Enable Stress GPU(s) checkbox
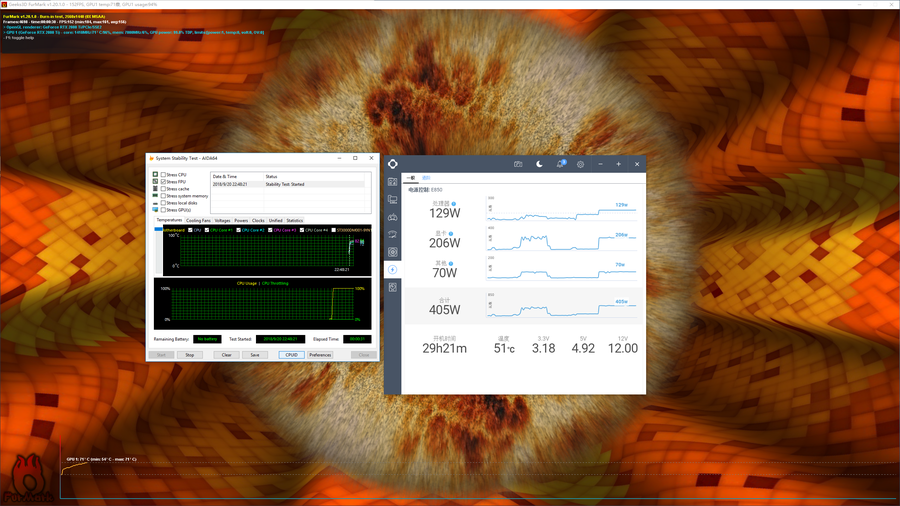The width and height of the screenshot is (900, 506). 164,210
